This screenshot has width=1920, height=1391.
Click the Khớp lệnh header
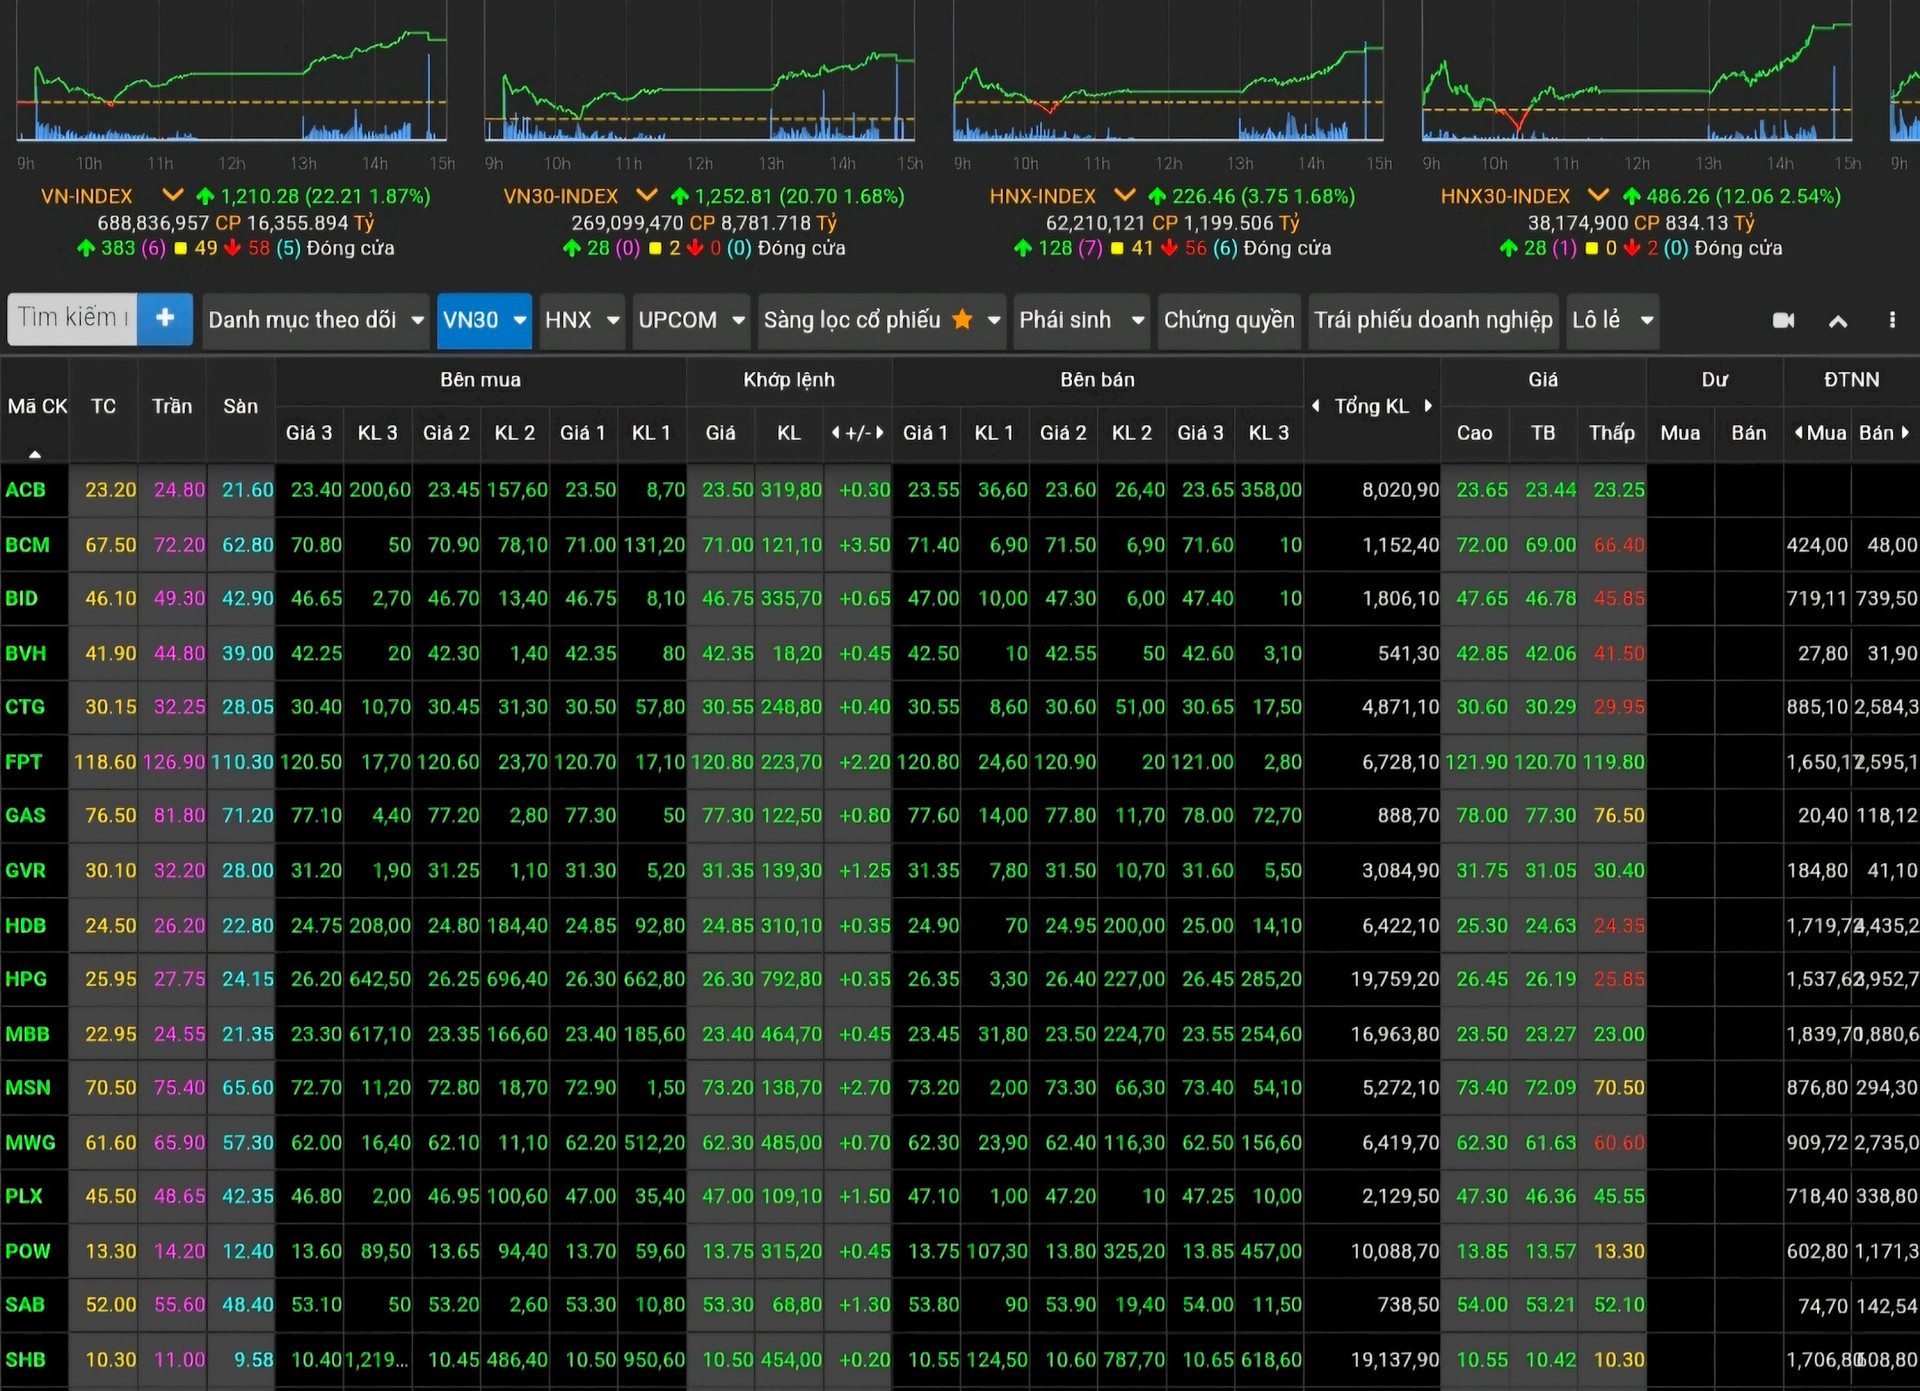click(789, 380)
